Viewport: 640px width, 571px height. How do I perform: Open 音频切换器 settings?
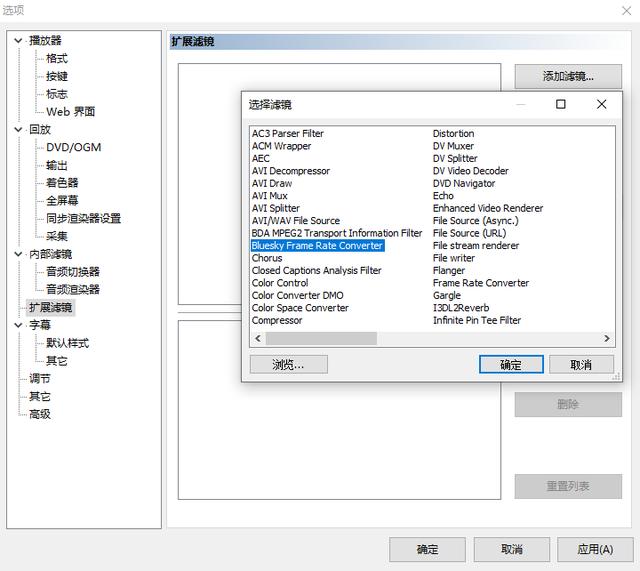point(73,271)
